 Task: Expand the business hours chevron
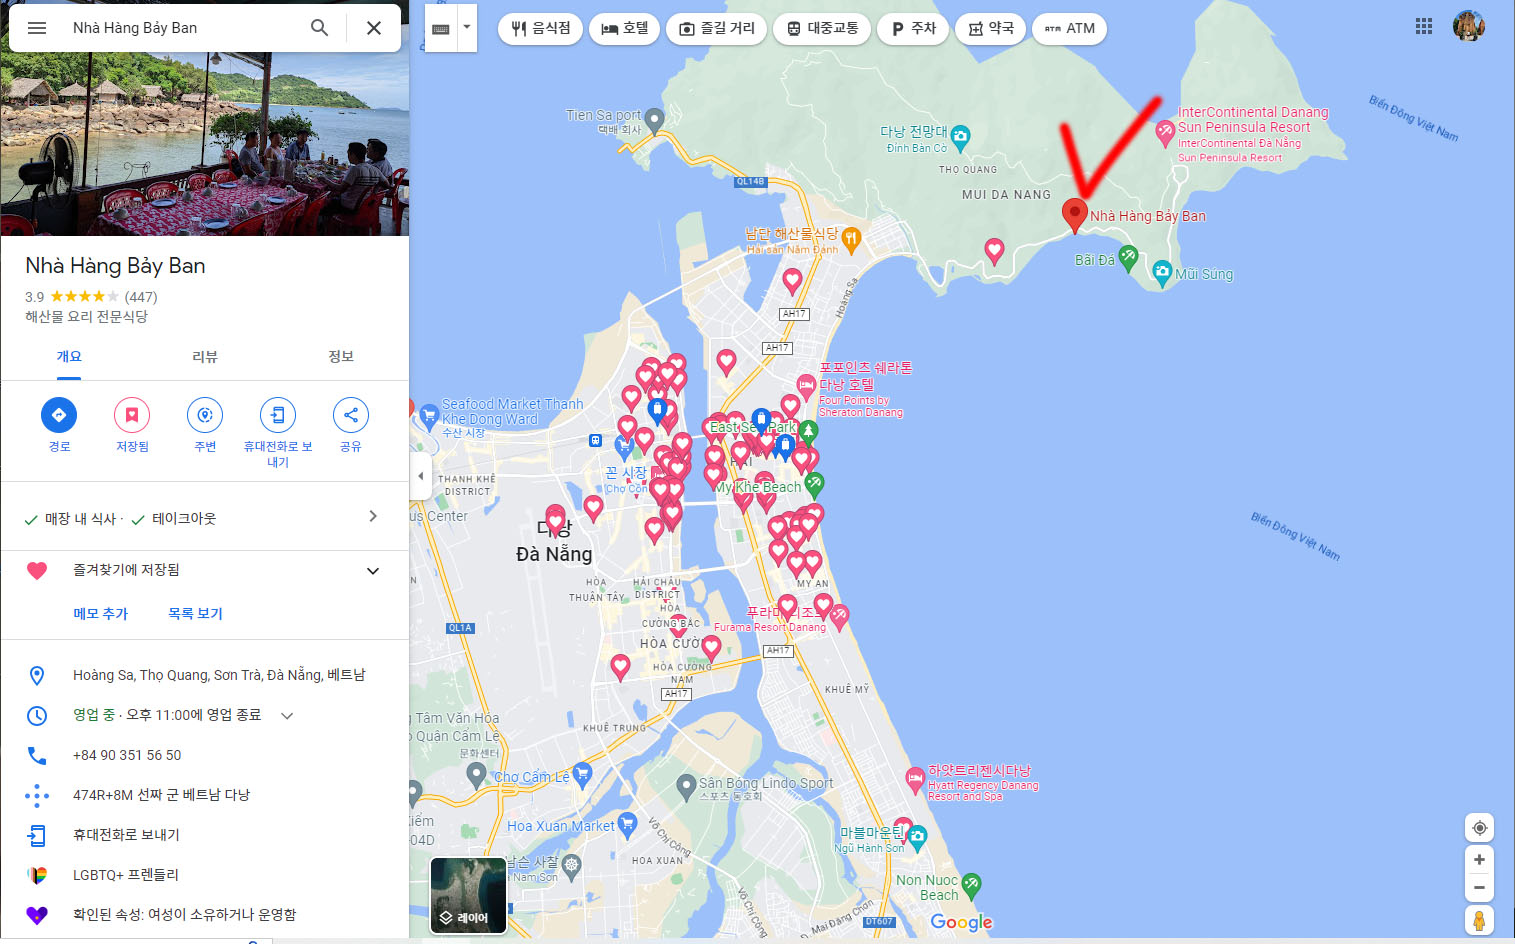(287, 716)
